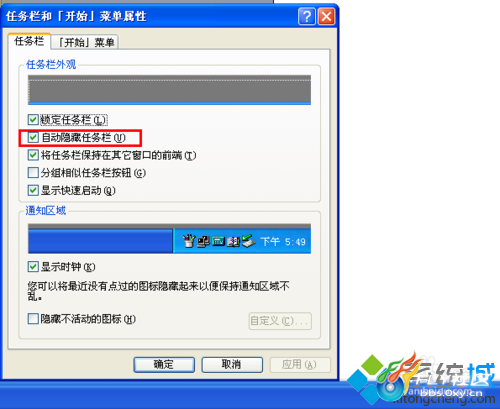
Task: Click the 确定 button
Action: (164, 364)
